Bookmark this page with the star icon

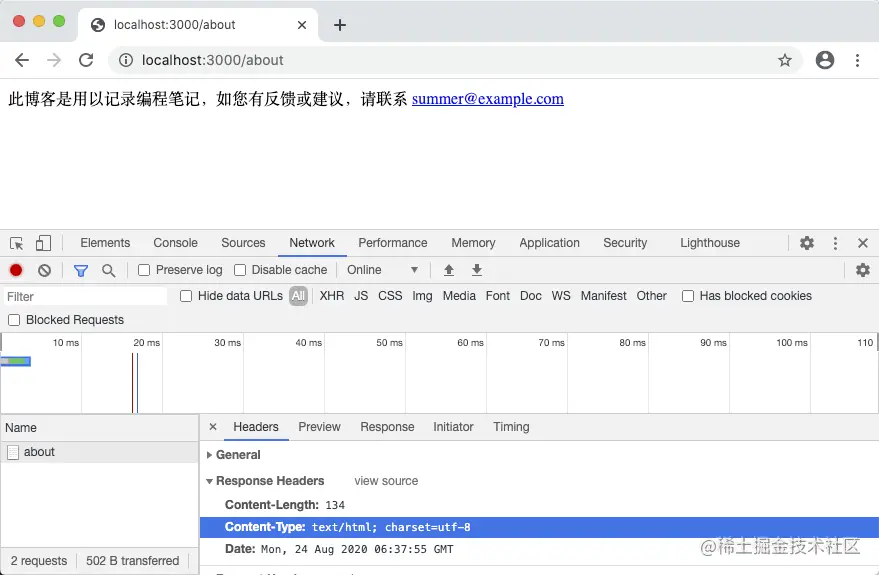[785, 60]
